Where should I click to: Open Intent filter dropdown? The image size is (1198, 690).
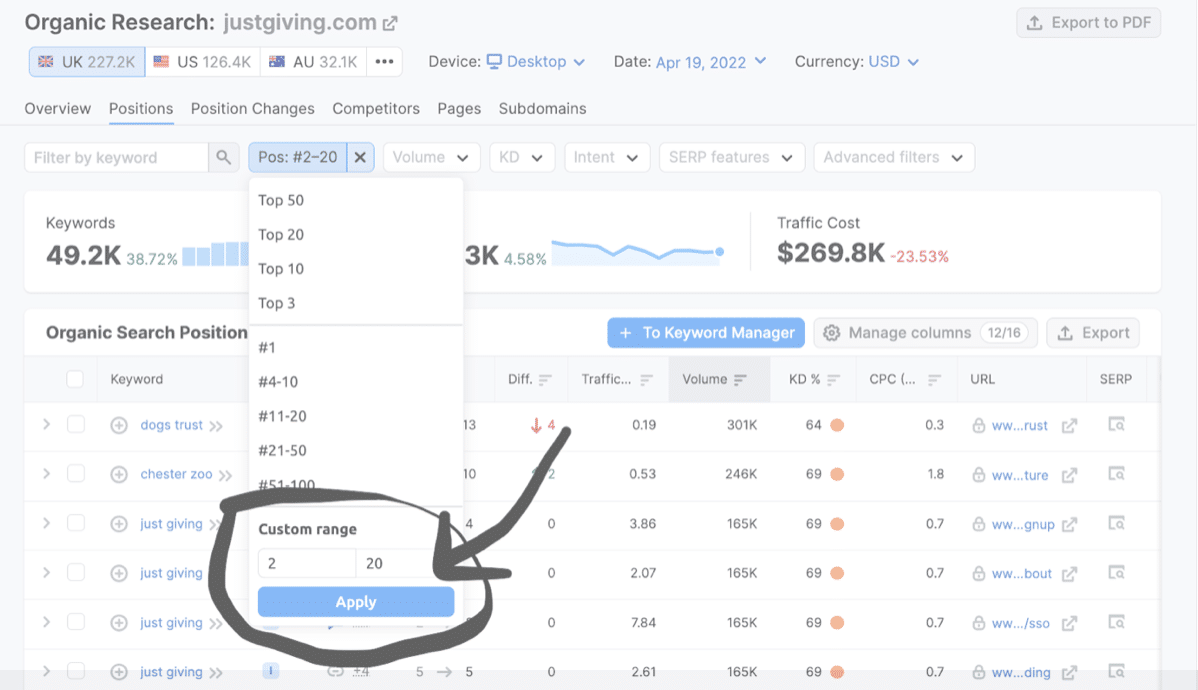tap(607, 157)
